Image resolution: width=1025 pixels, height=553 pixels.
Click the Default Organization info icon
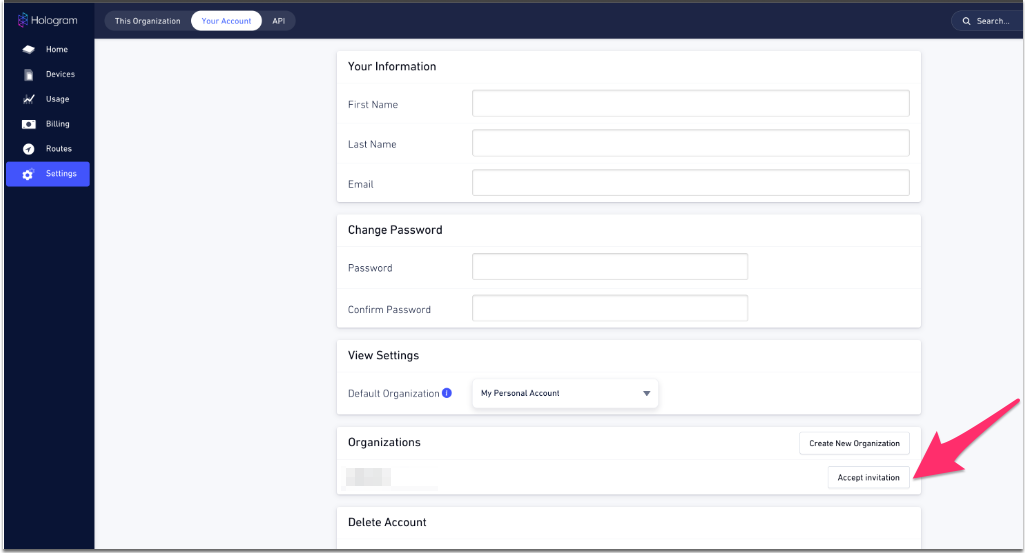[x=447, y=393]
